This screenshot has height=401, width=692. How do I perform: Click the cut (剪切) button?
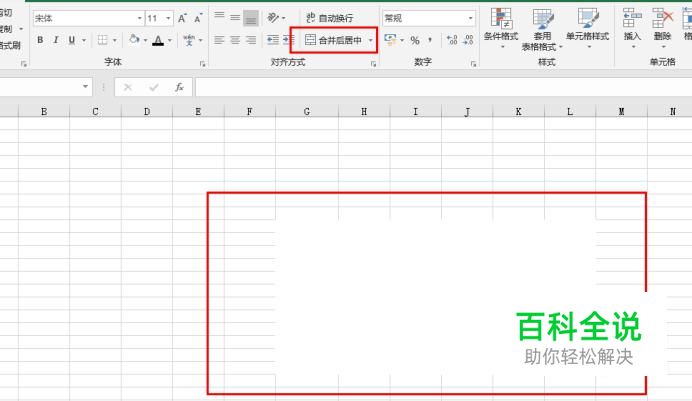click(6, 12)
